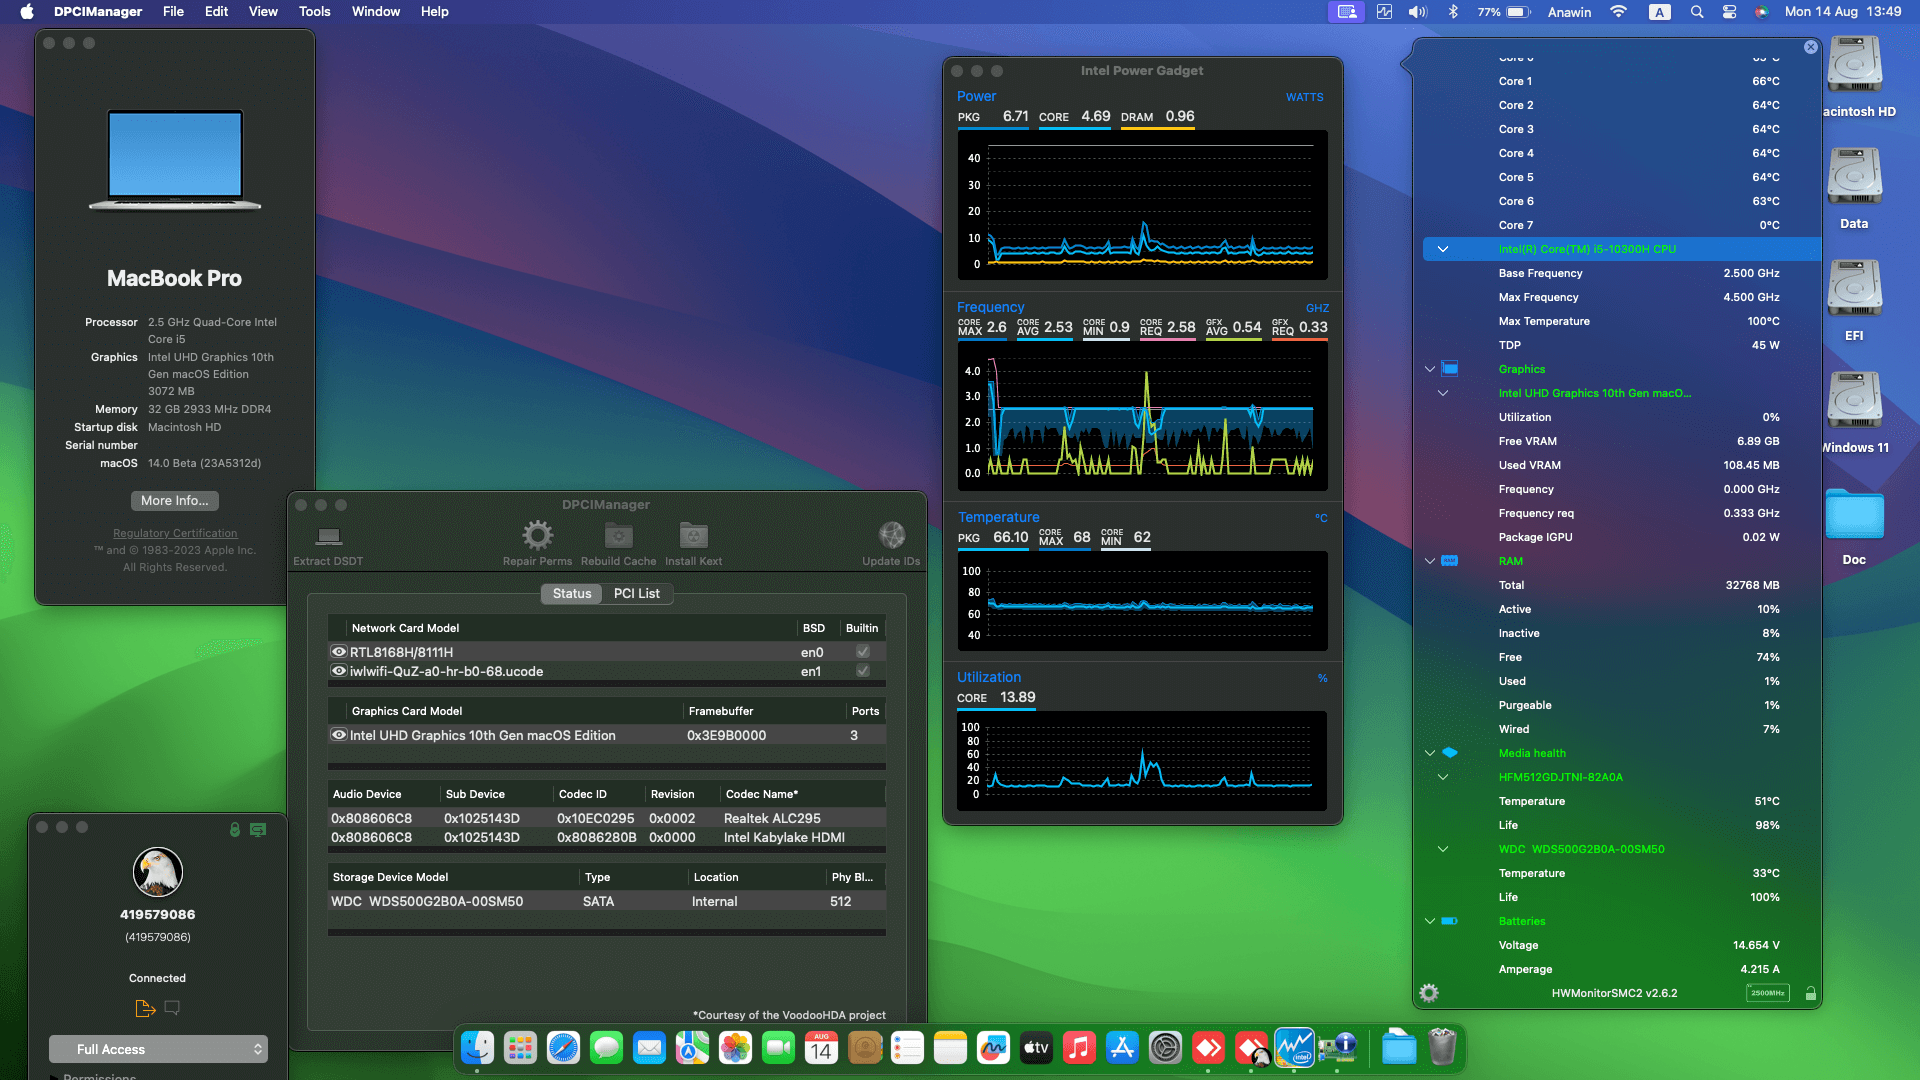Click the Rebuild Cache toolbar icon
The height and width of the screenshot is (1080, 1920).
point(618,536)
